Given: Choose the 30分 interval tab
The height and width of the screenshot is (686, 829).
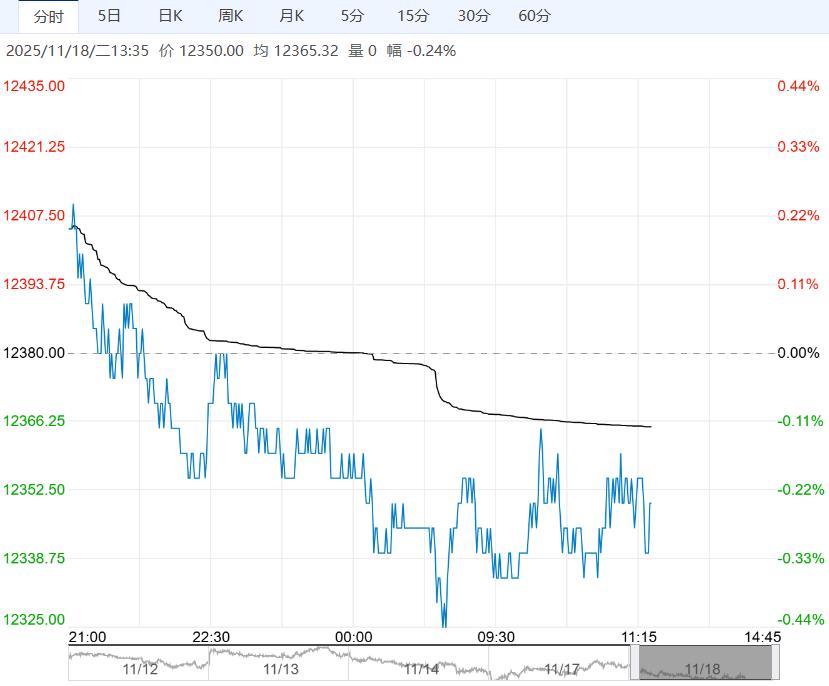Looking at the screenshot, I should [474, 16].
